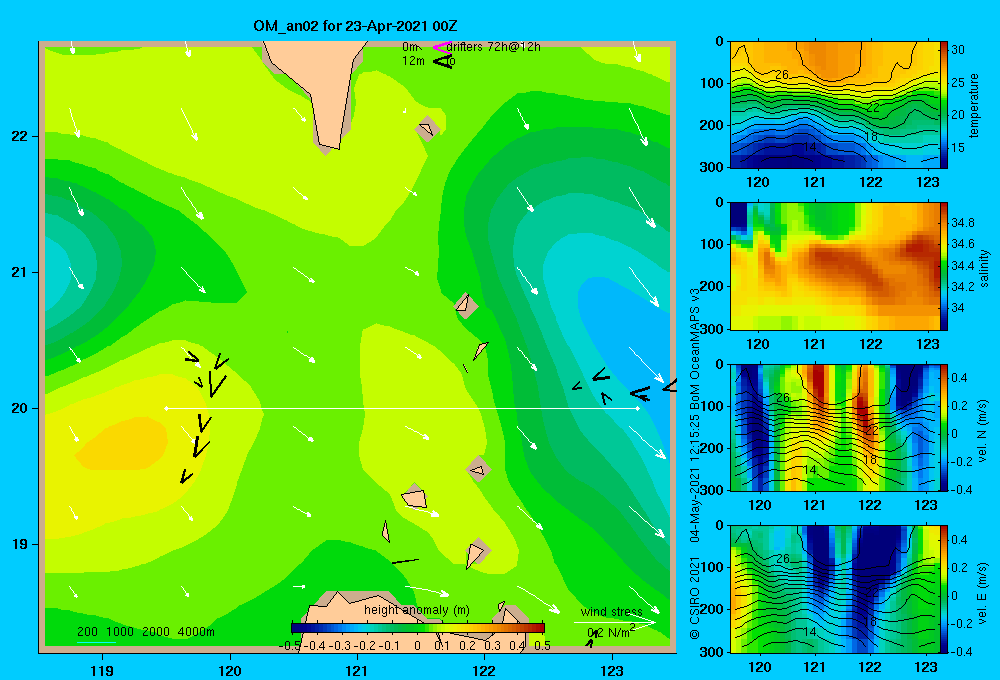This screenshot has width=1000, height=680.
Task: Click the "drifters 72h@12h" legend text
Action: tap(493, 47)
